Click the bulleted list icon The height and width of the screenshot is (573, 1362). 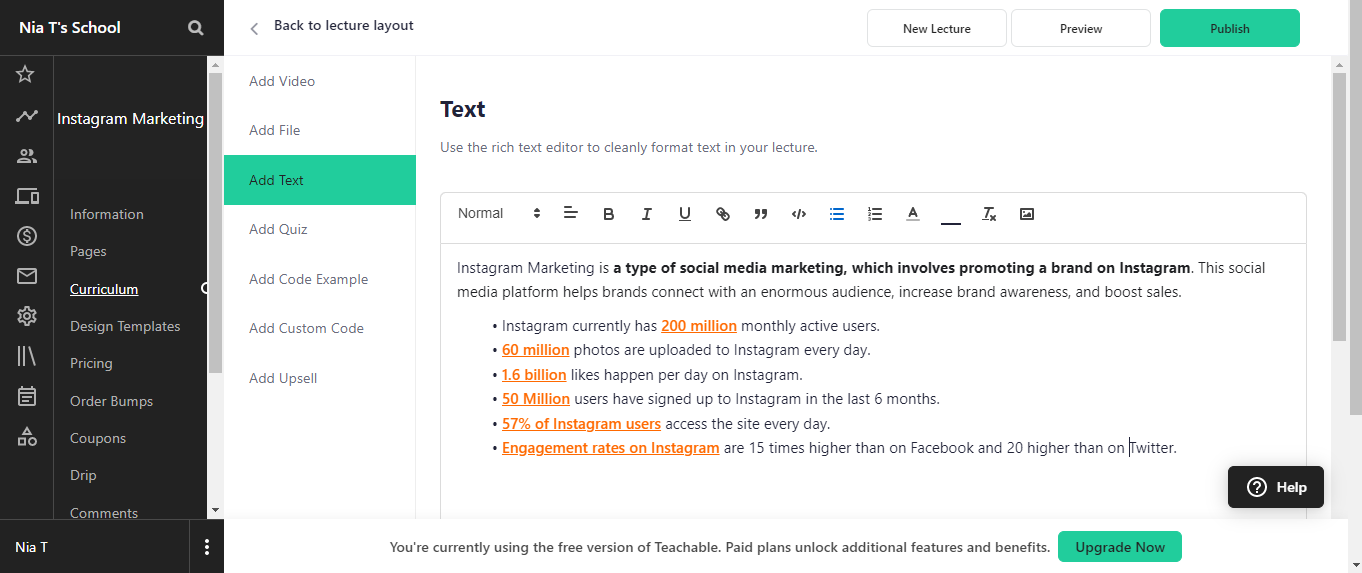837,214
